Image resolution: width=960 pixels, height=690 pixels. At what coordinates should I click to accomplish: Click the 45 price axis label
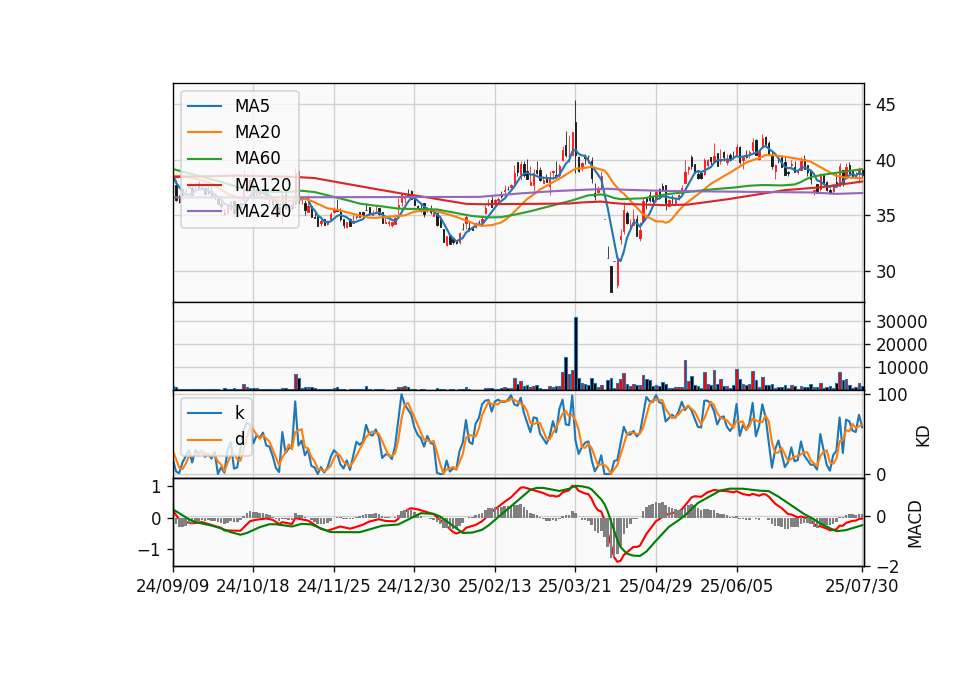tap(885, 105)
